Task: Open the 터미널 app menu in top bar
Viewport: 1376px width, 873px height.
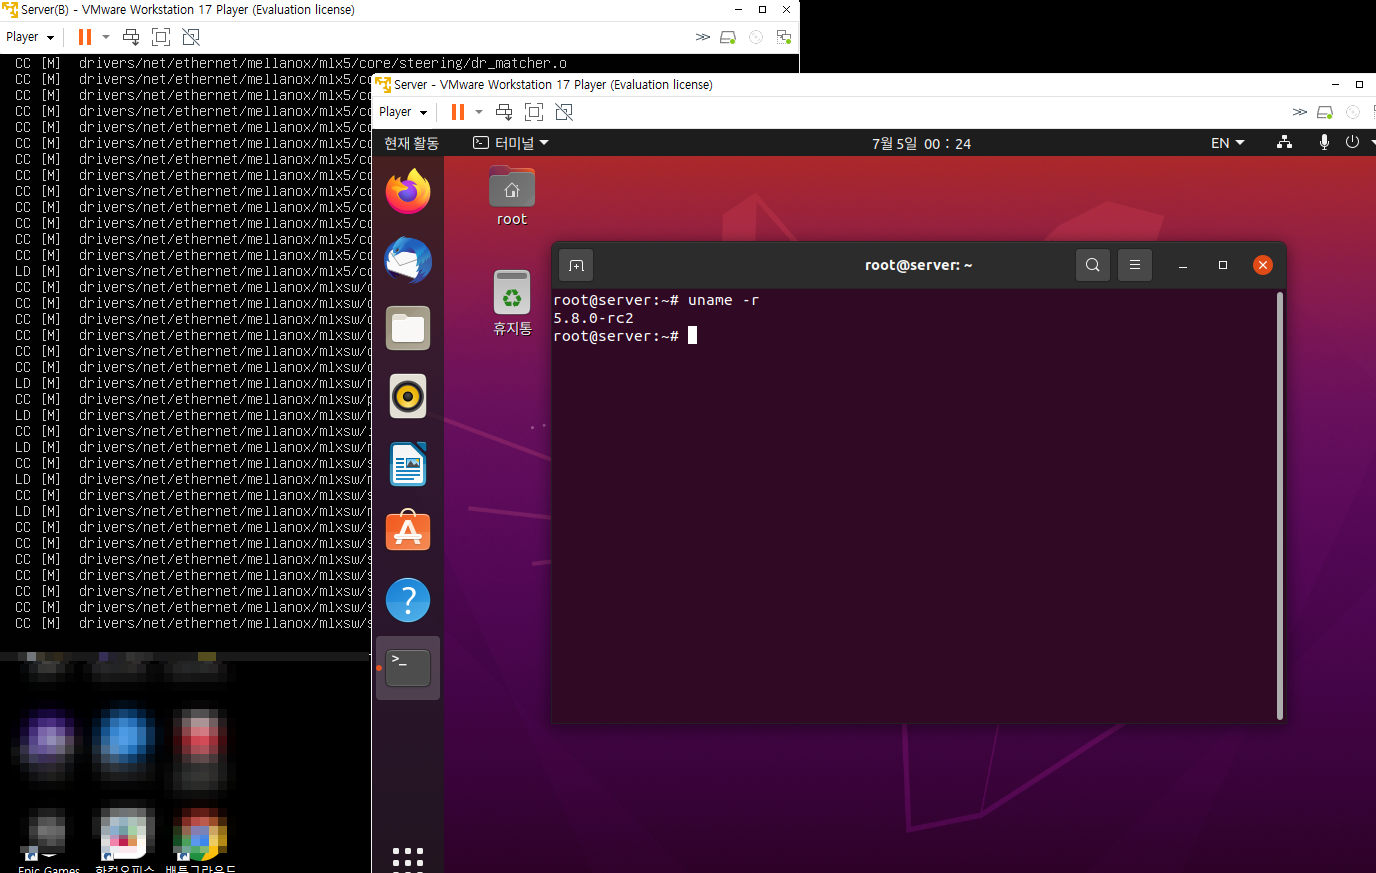Action: click(x=511, y=143)
